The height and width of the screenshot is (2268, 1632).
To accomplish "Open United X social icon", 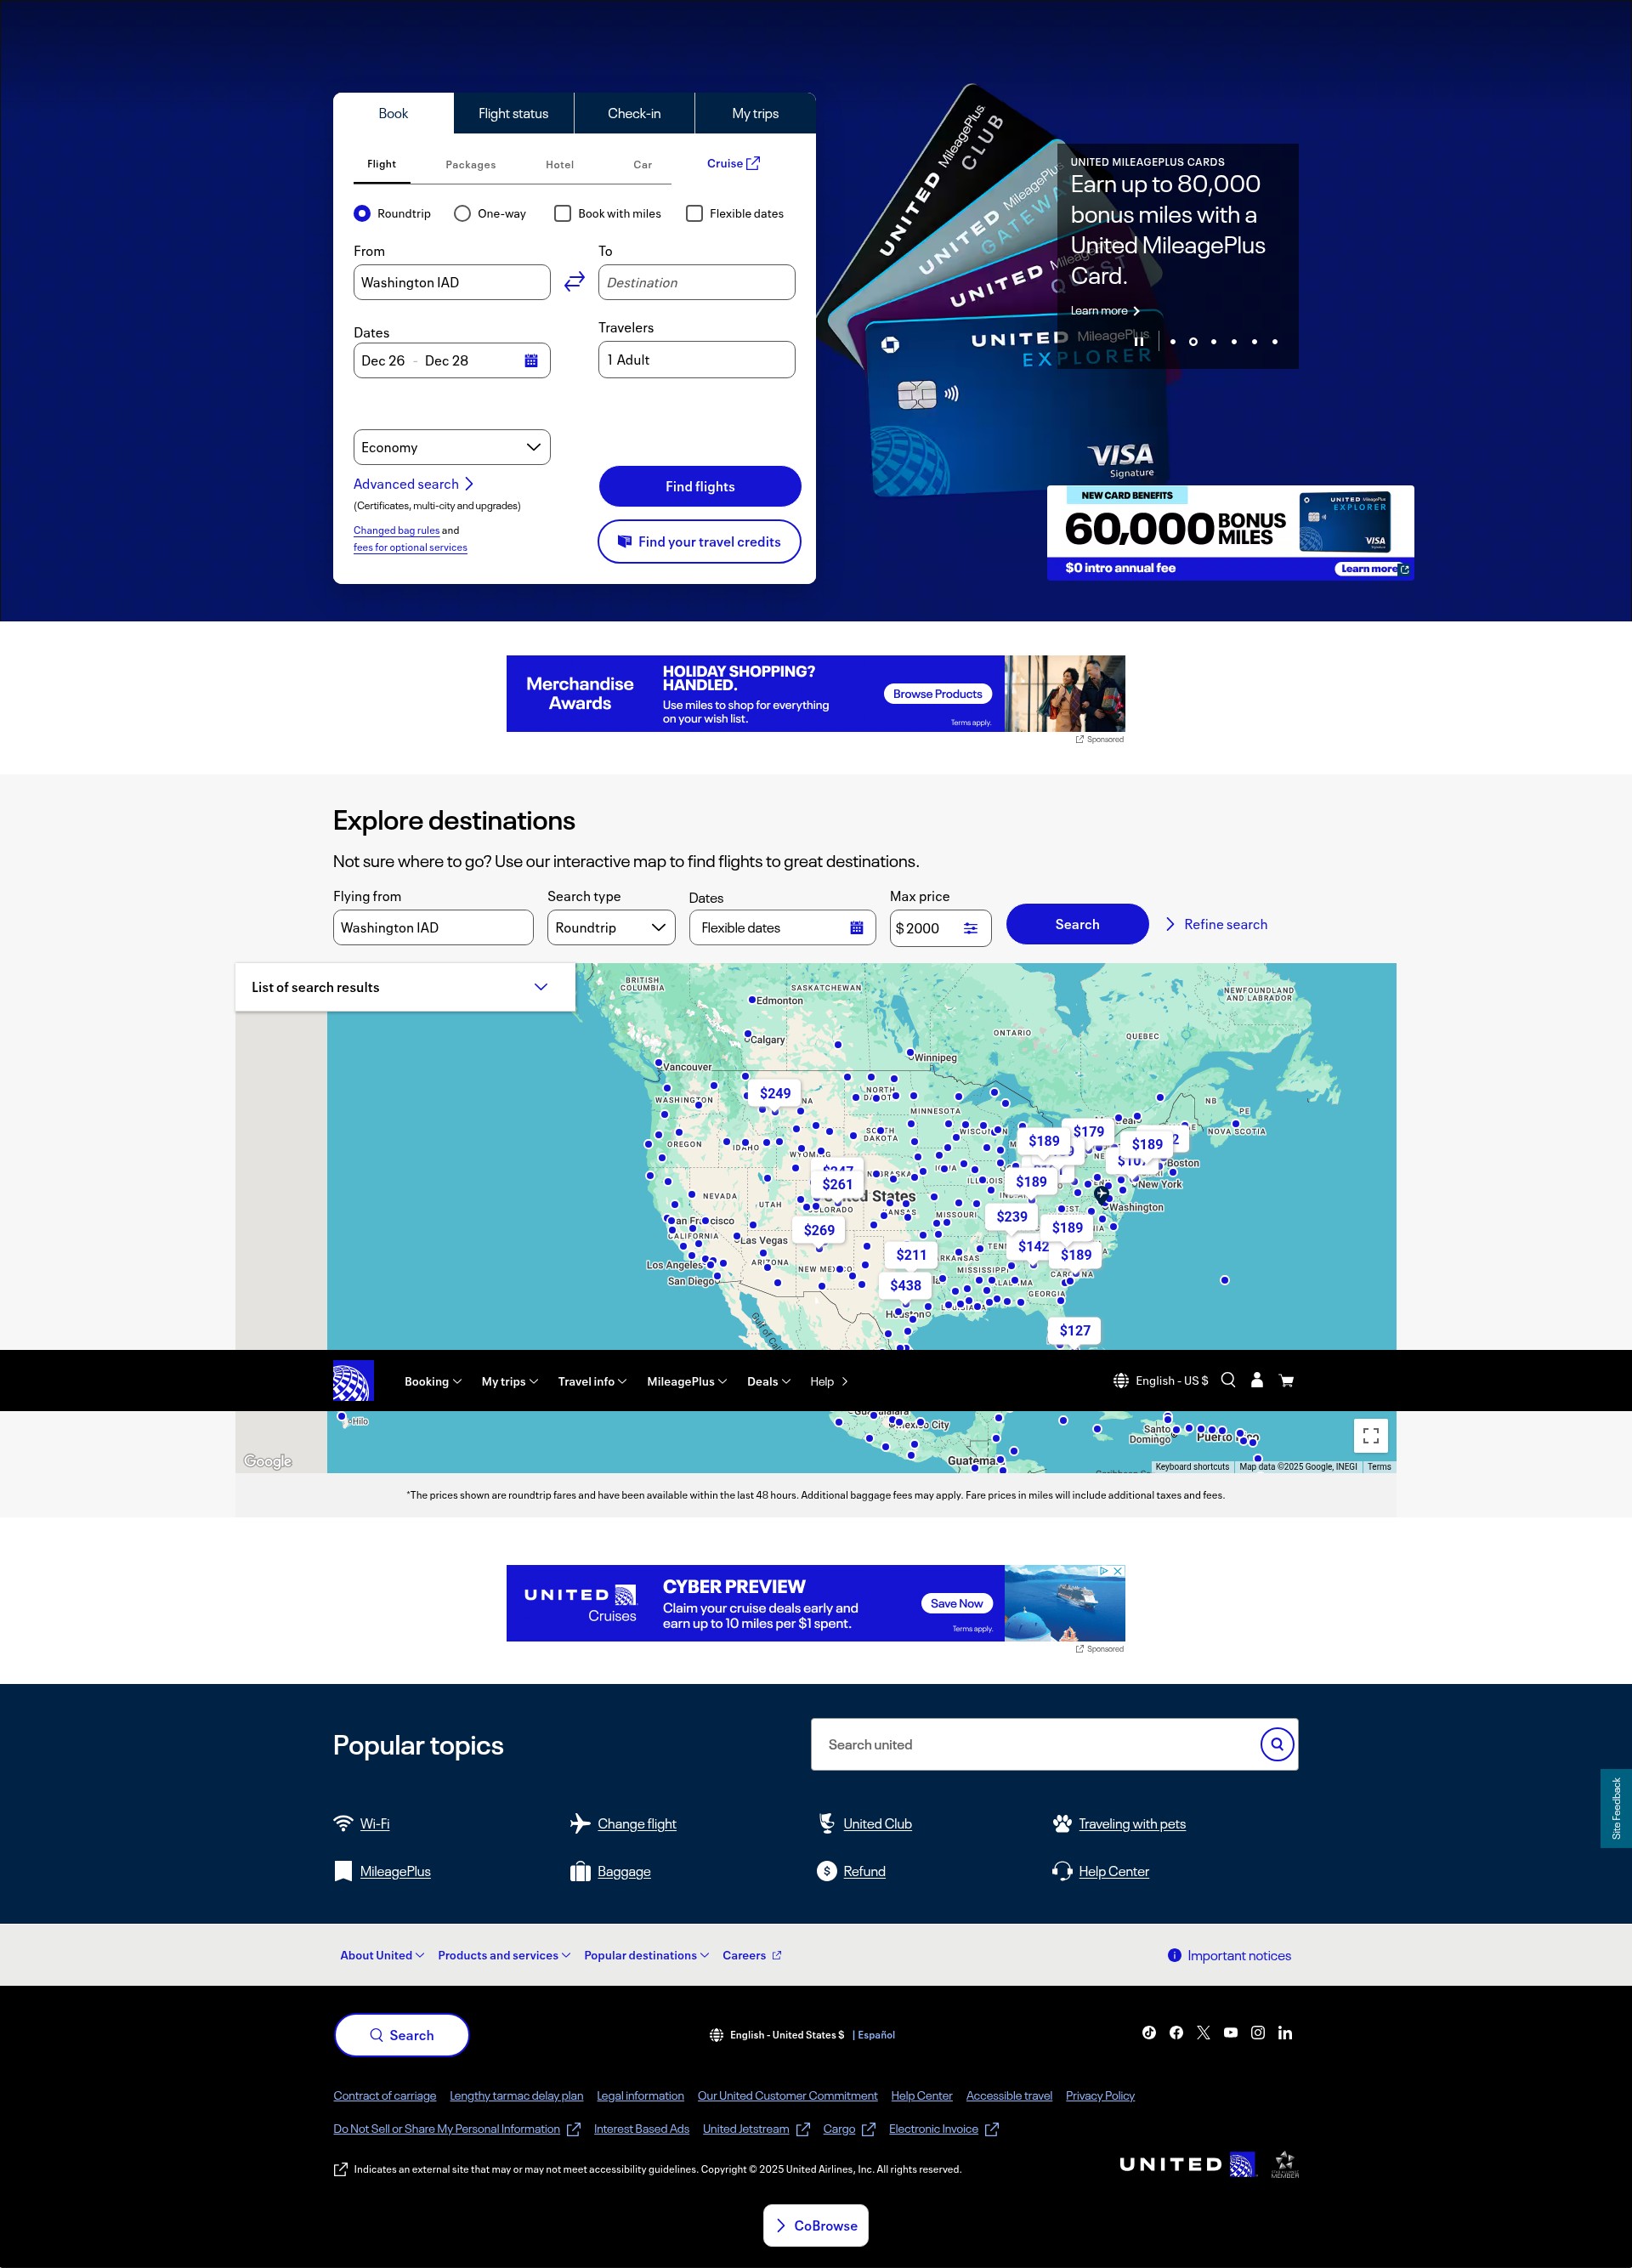I will 1203,2032.
